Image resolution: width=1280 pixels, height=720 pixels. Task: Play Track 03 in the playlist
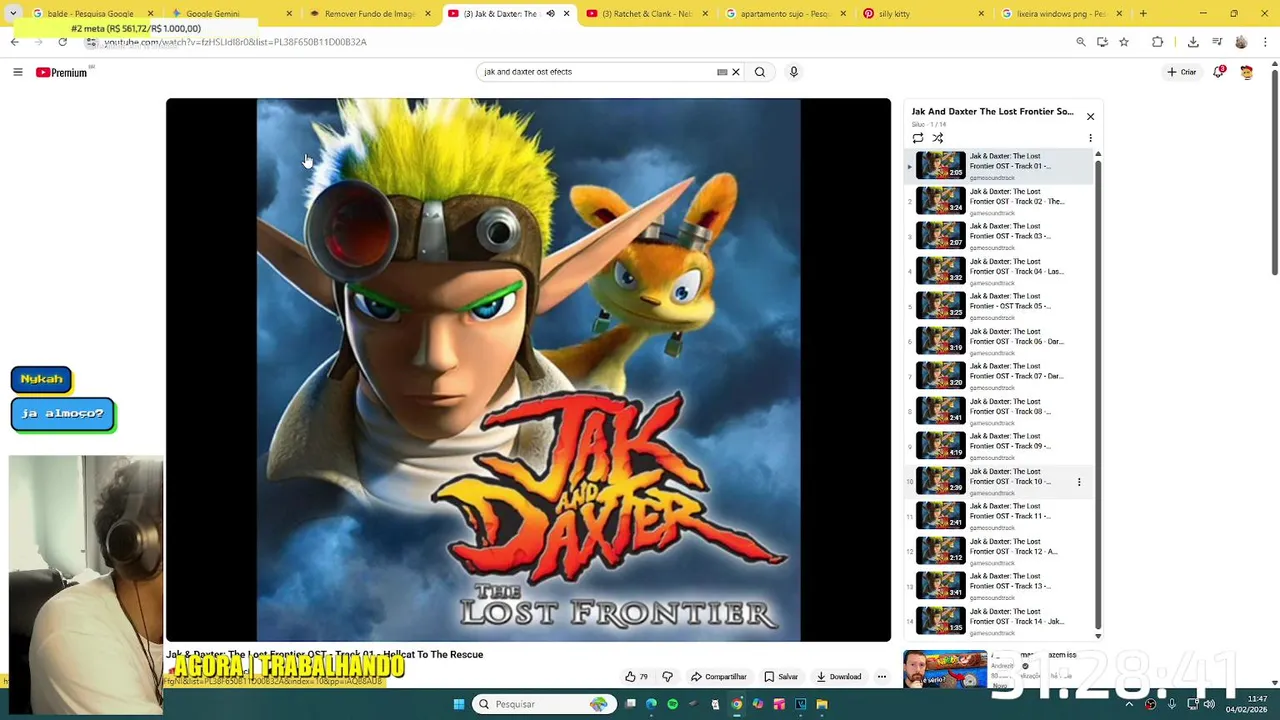(1000, 236)
